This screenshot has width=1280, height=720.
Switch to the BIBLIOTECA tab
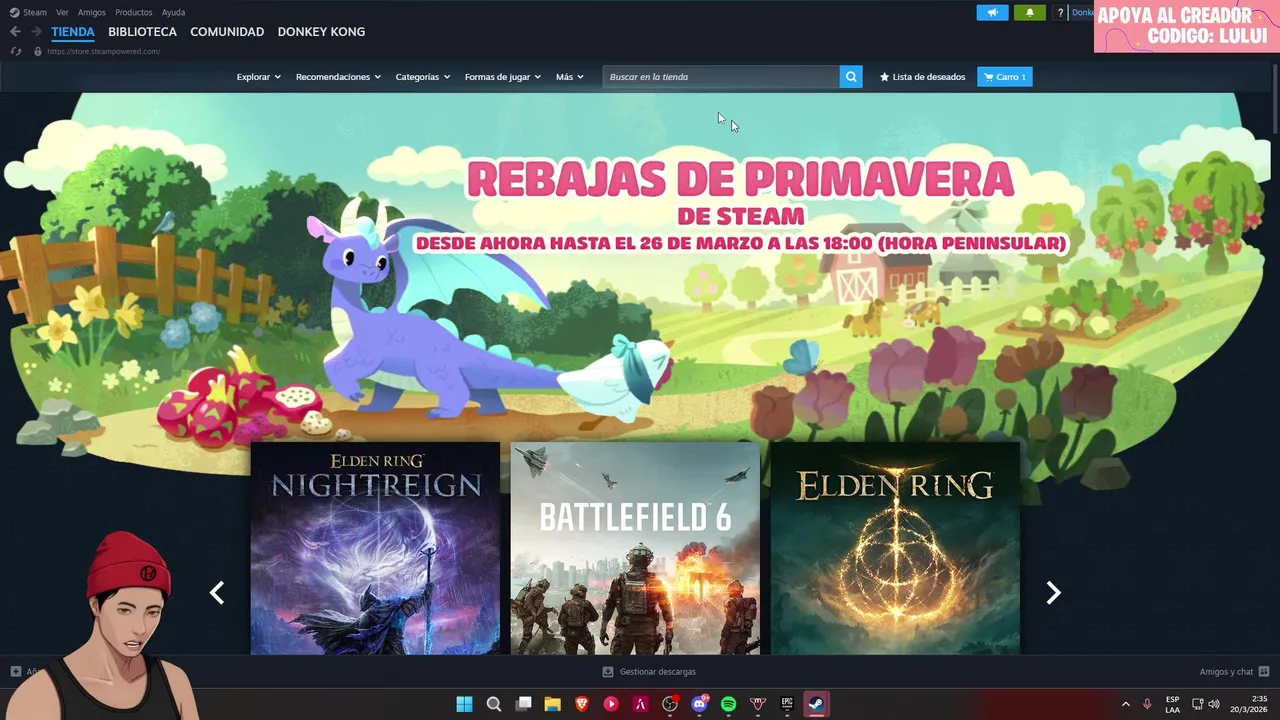(142, 32)
